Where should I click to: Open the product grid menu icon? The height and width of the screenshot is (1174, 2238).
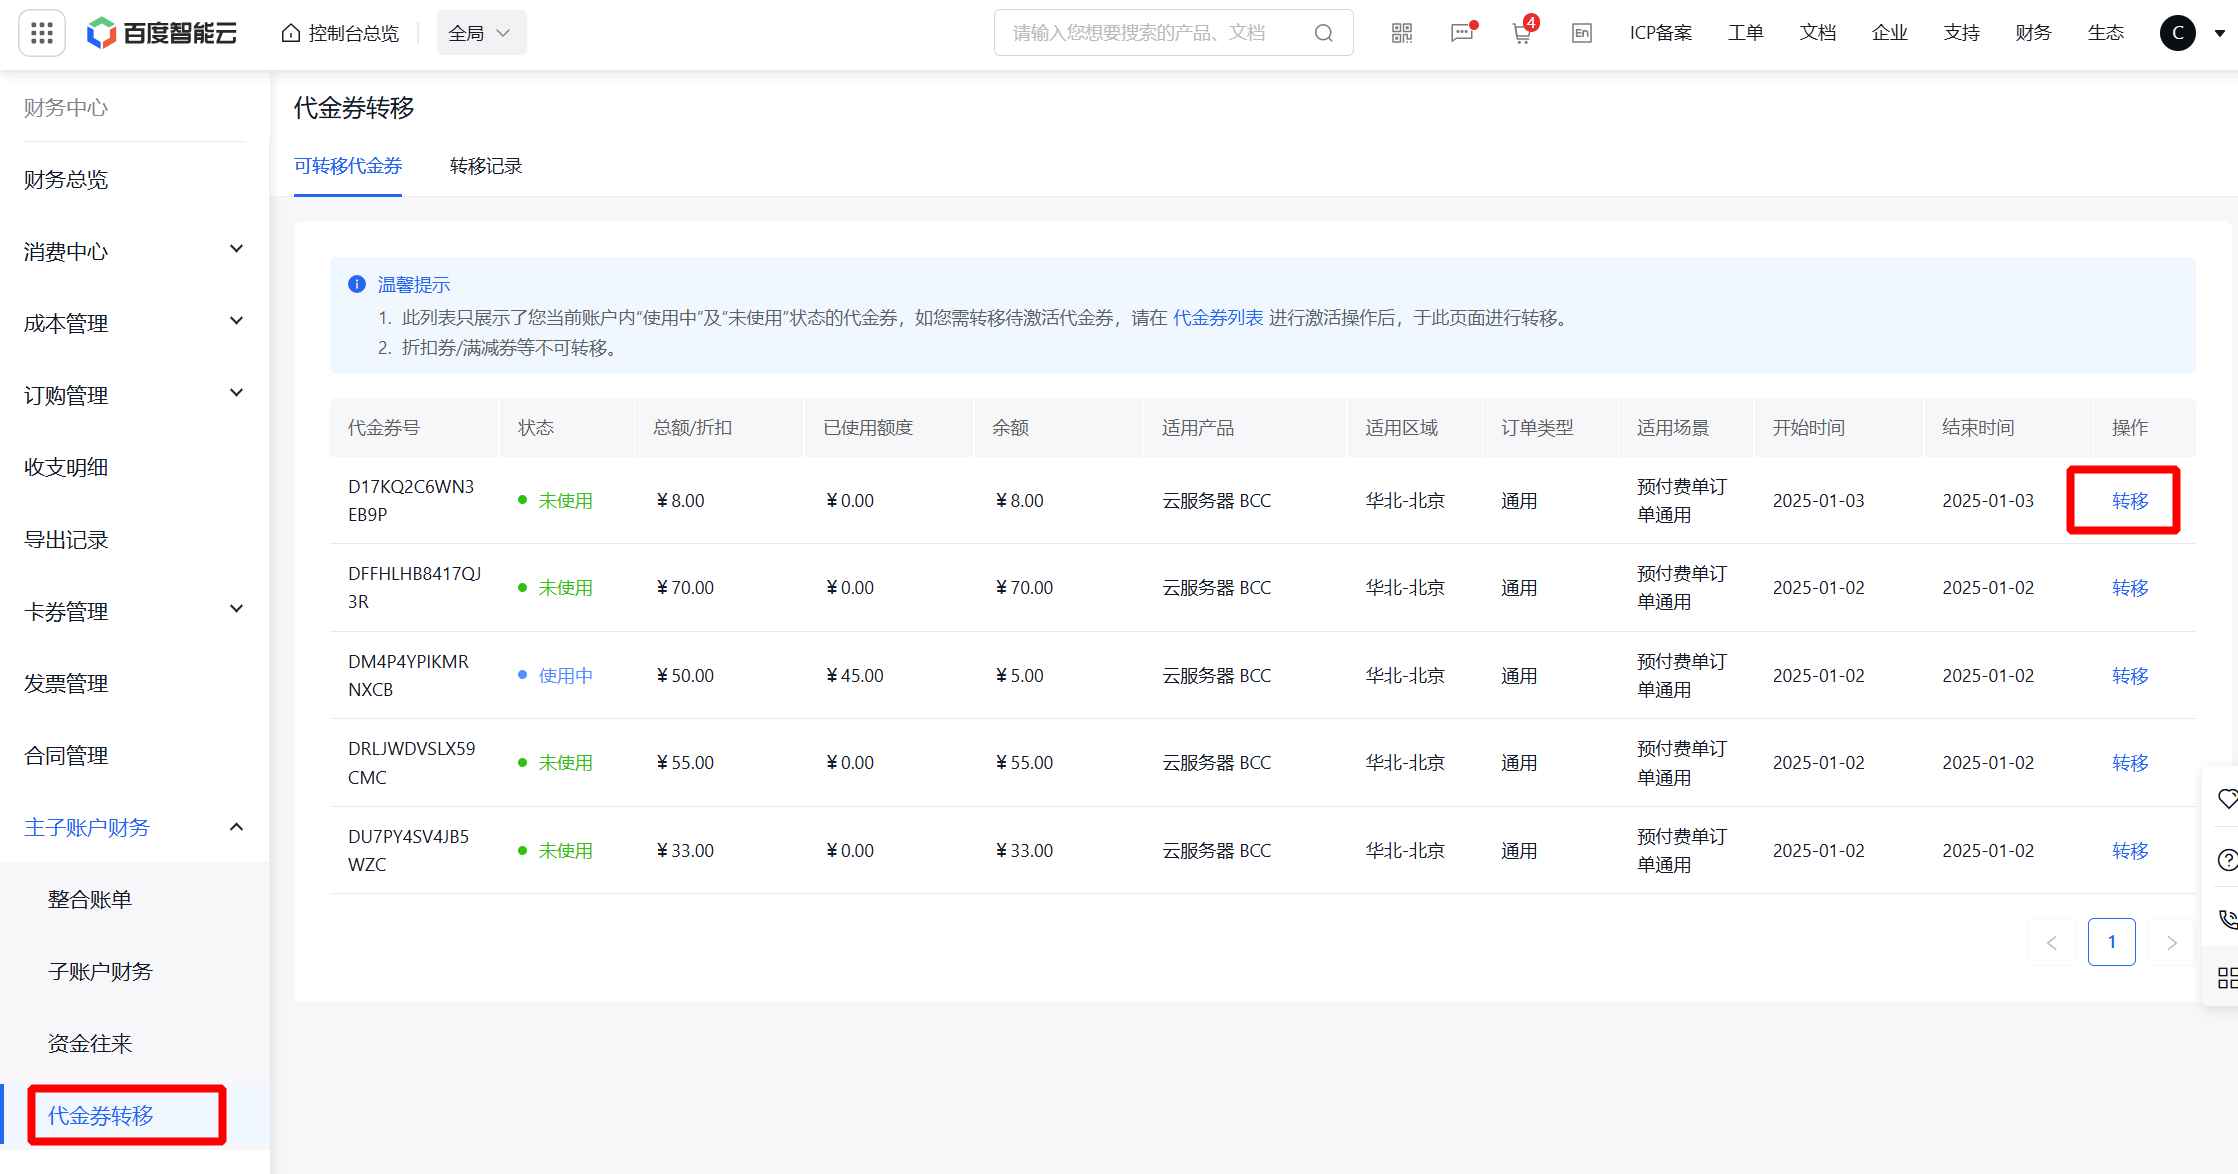click(x=42, y=33)
